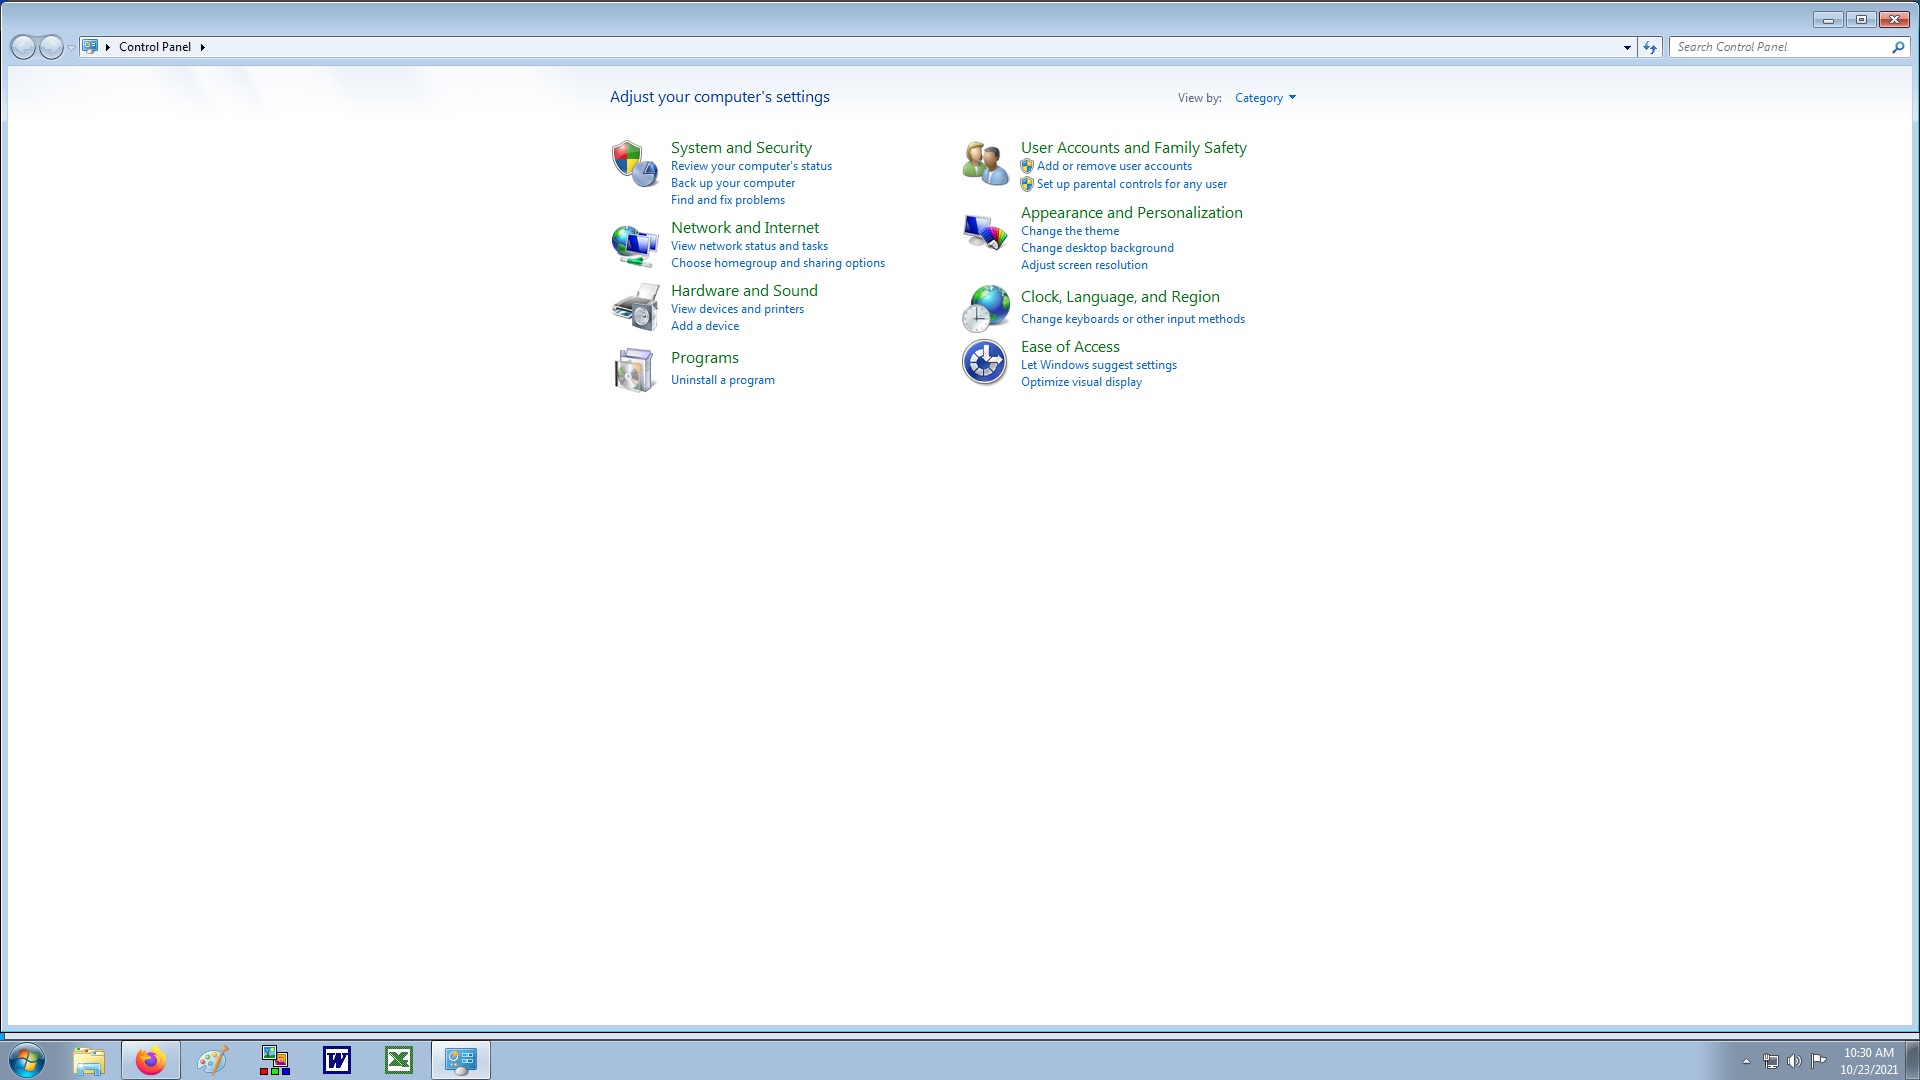
Task: Open Network and Internet heading
Action: (745, 228)
